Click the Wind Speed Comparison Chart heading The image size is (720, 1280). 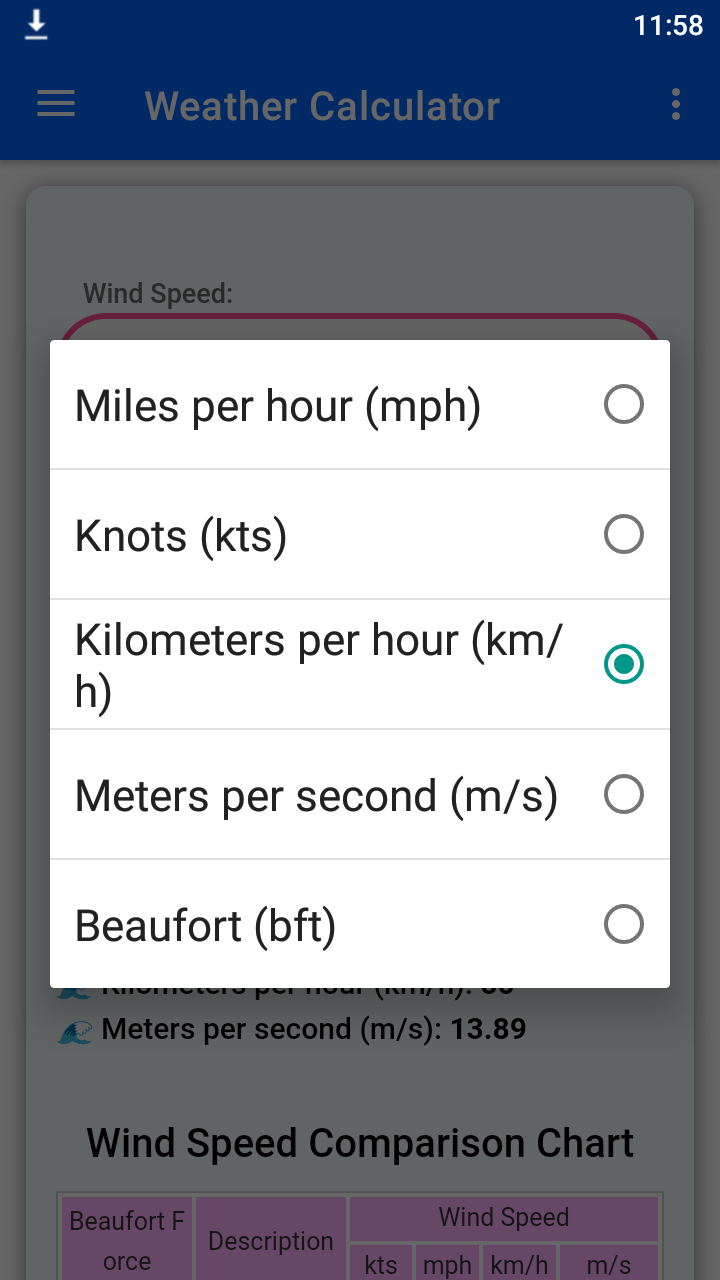pyautogui.click(x=360, y=1143)
